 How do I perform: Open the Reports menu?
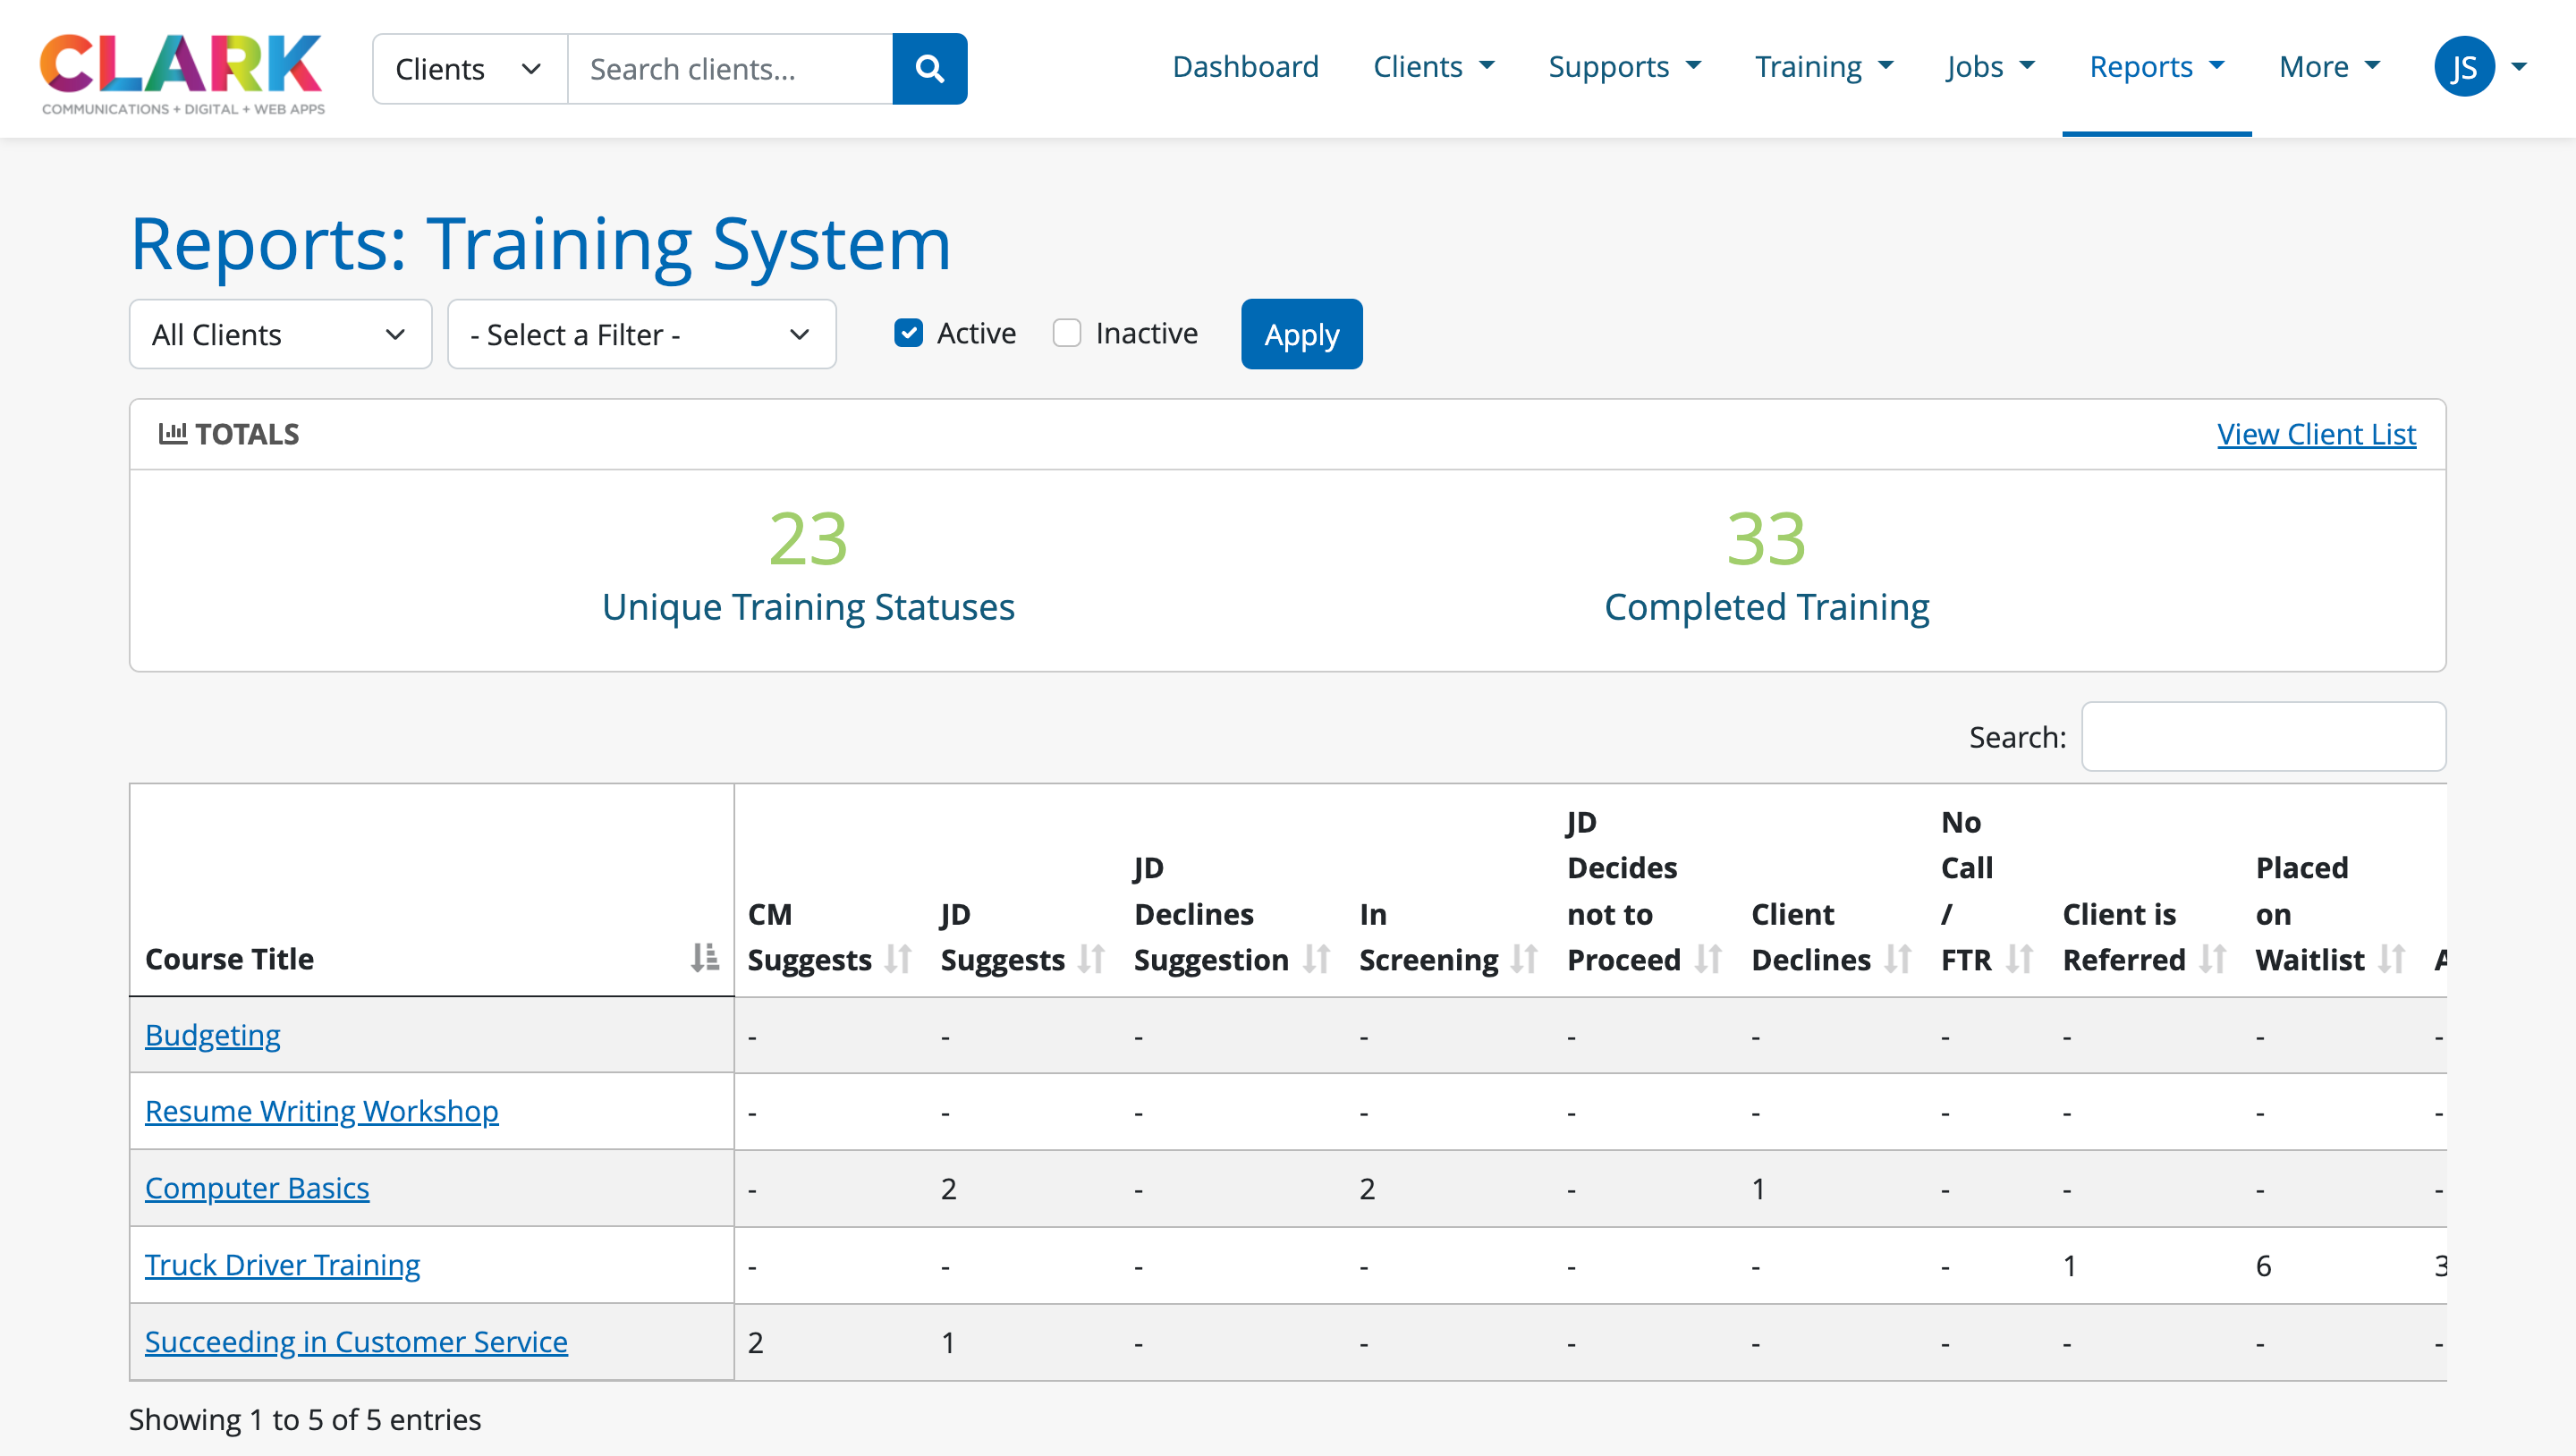(x=2156, y=67)
